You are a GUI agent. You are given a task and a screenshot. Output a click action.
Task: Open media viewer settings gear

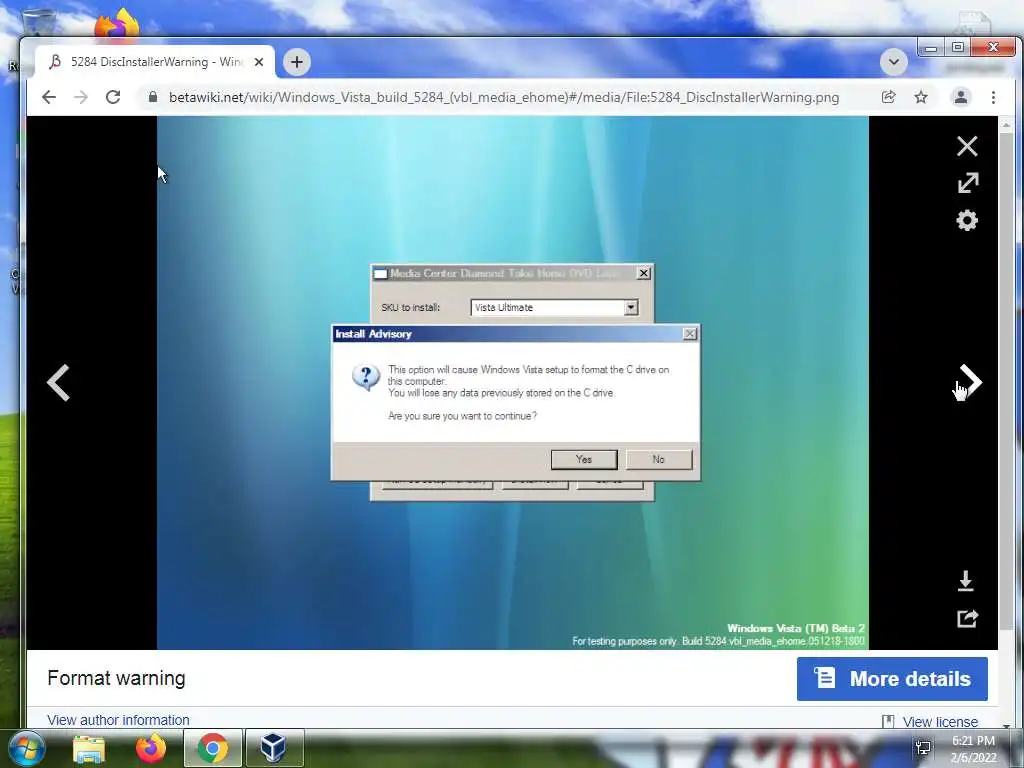[967, 220]
